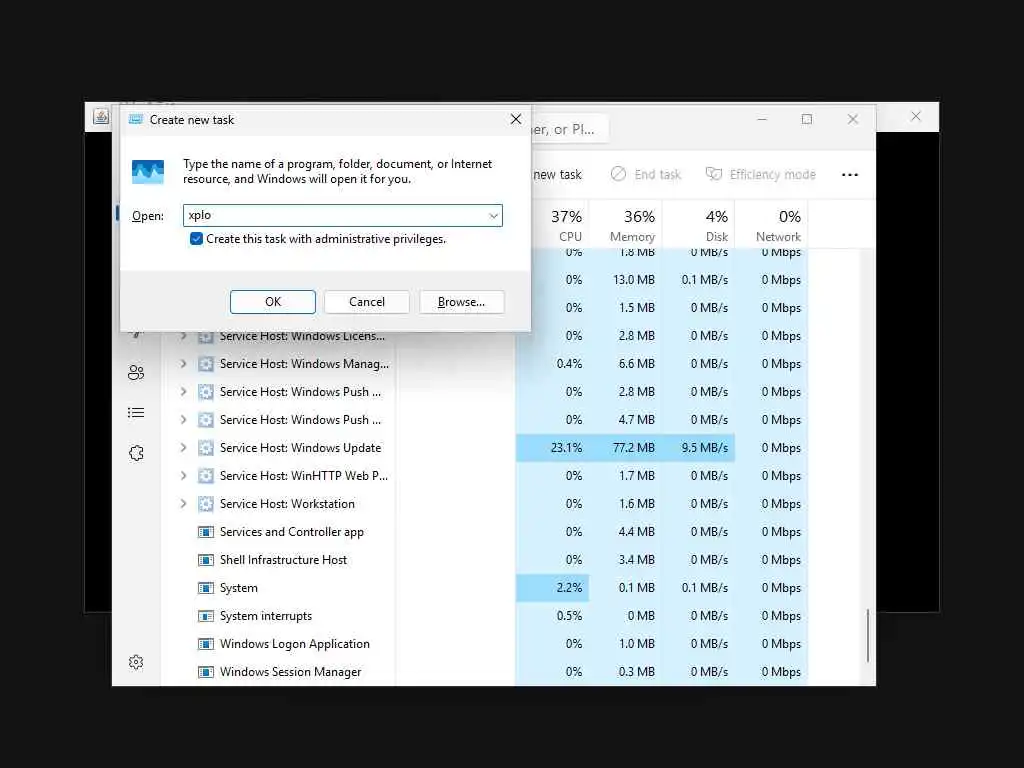Click OK in Create new task dialog
Viewport: 1024px width, 768px height.
[272, 302]
